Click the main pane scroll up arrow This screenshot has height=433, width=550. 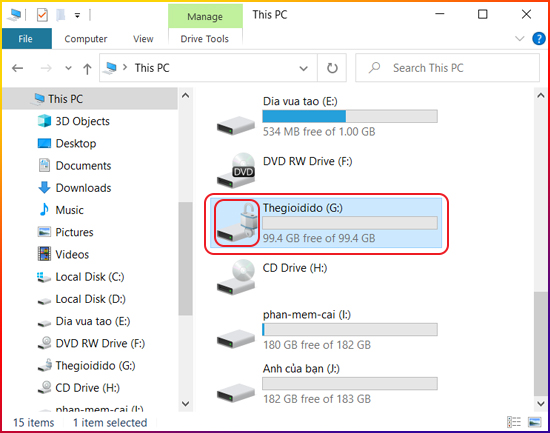[x=541, y=95]
